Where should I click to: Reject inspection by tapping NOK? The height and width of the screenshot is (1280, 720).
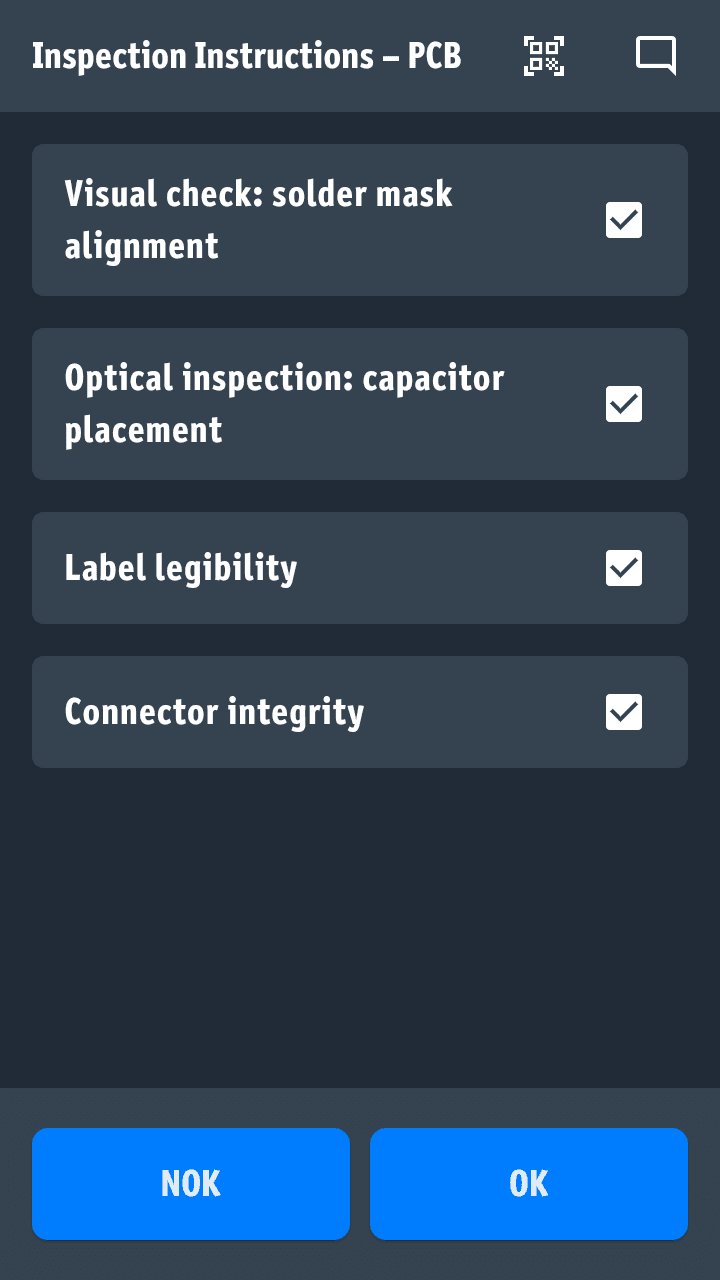coord(191,1184)
